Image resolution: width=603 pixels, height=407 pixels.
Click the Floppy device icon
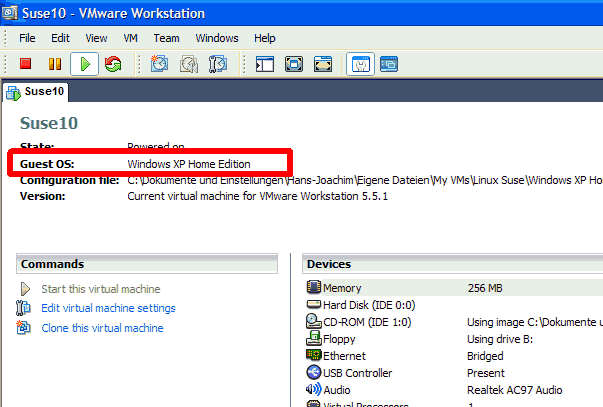[314, 338]
